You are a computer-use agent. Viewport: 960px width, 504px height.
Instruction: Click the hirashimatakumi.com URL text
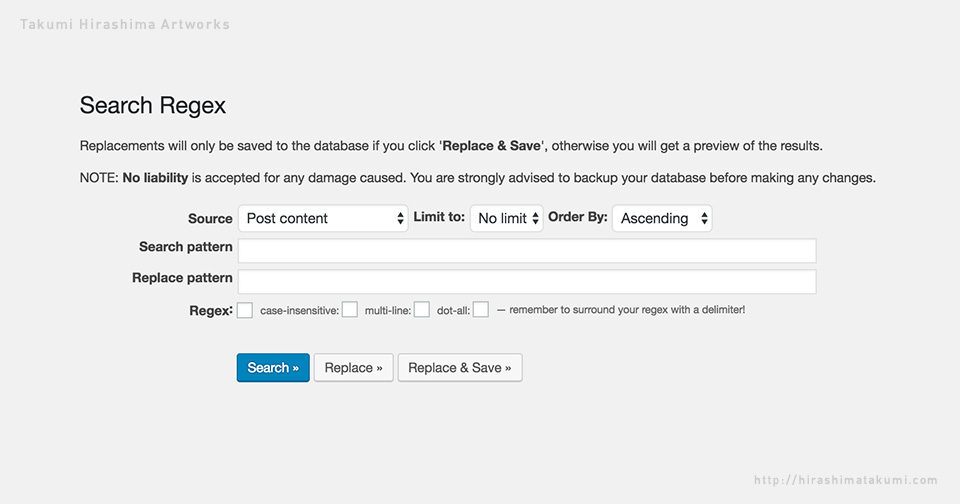pos(845,480)
